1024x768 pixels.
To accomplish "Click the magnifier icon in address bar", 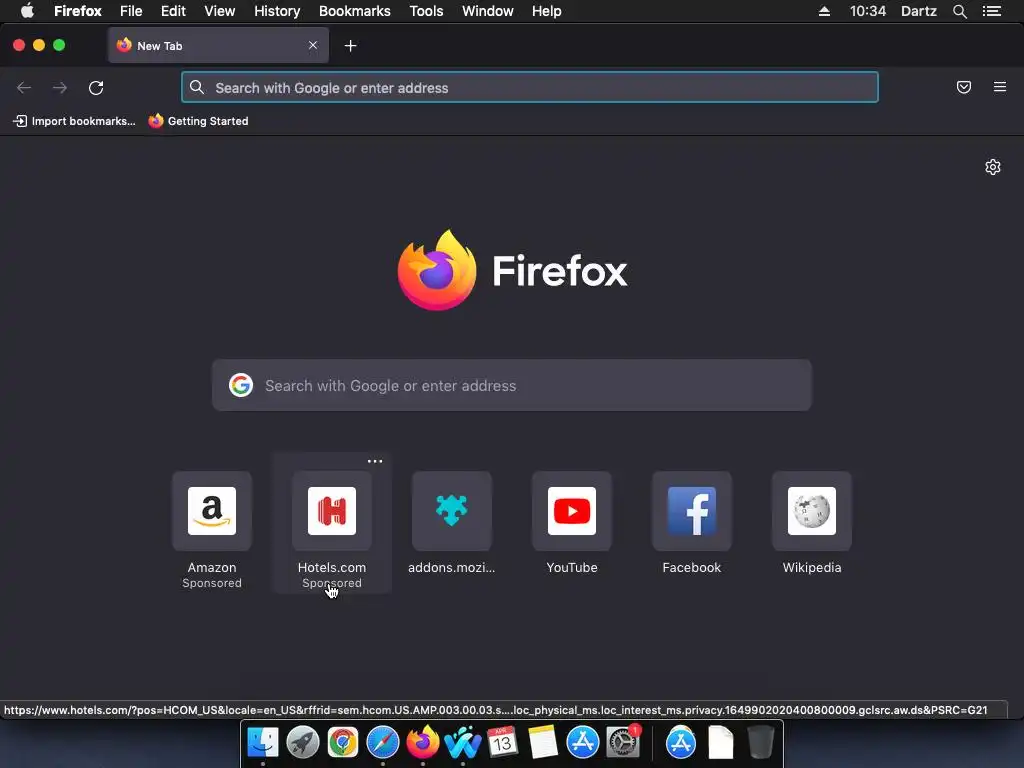I will pyautogui.click(x=197, y=88).
